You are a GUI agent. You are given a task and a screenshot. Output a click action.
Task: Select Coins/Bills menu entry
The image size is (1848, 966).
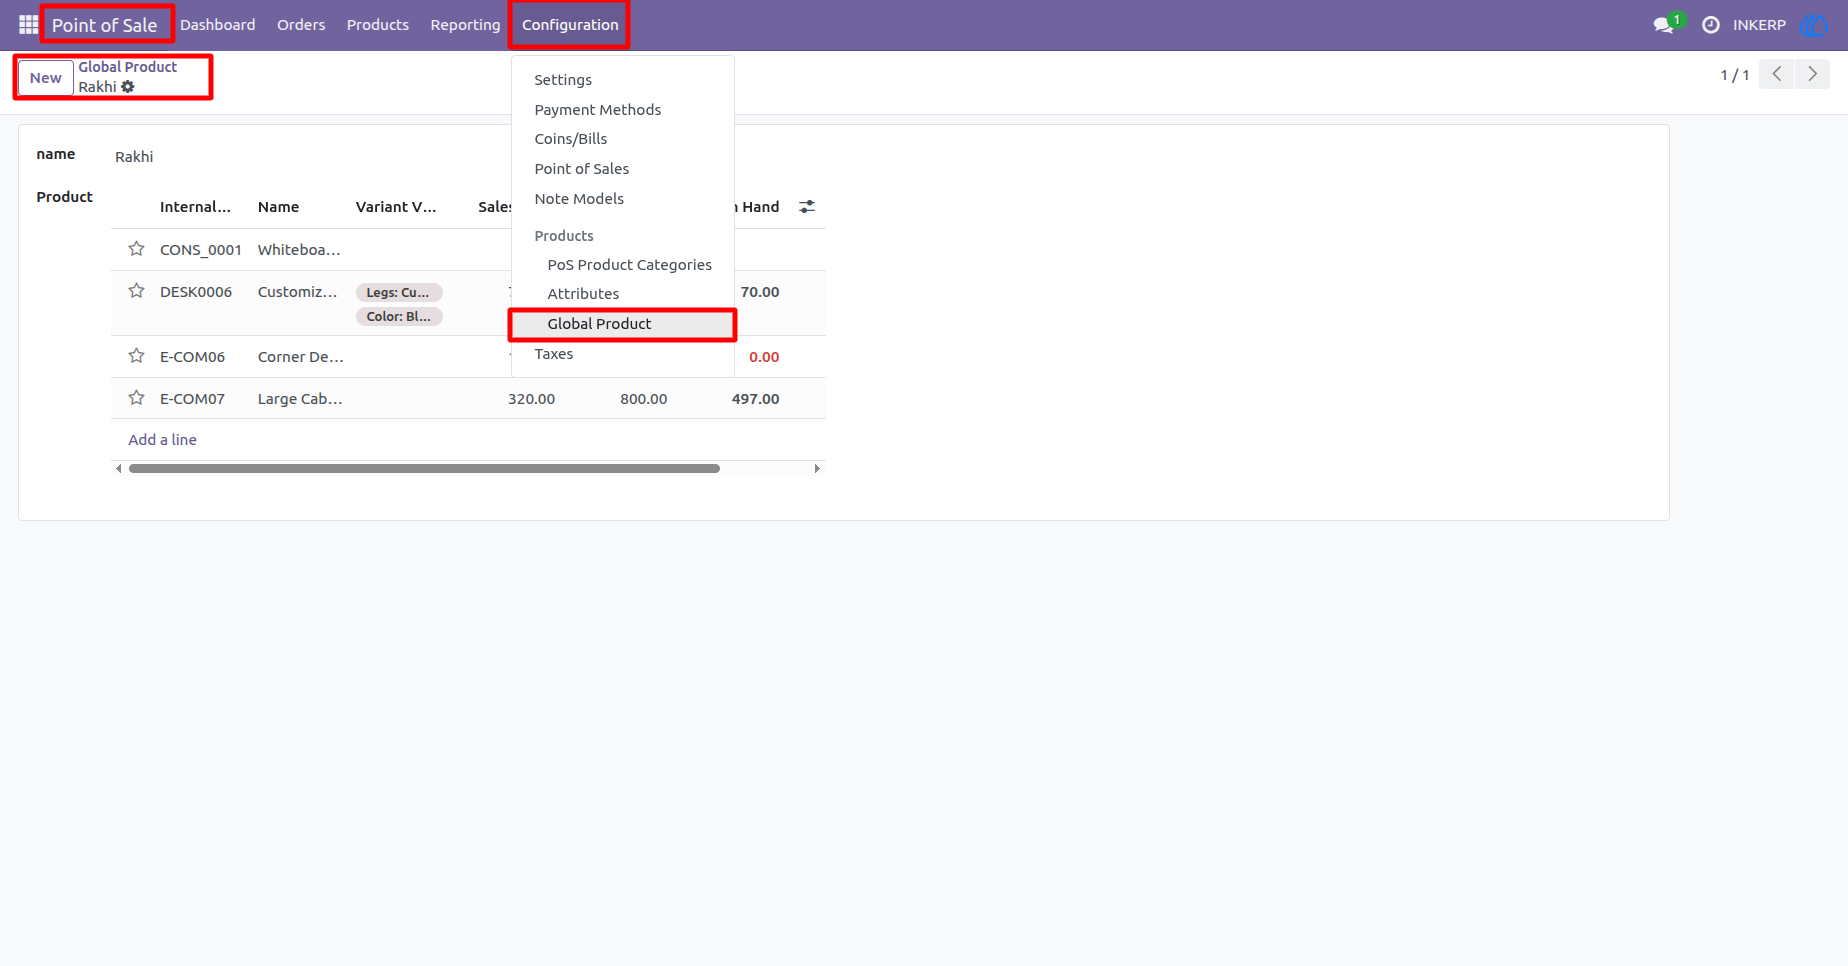click(622, 139)
